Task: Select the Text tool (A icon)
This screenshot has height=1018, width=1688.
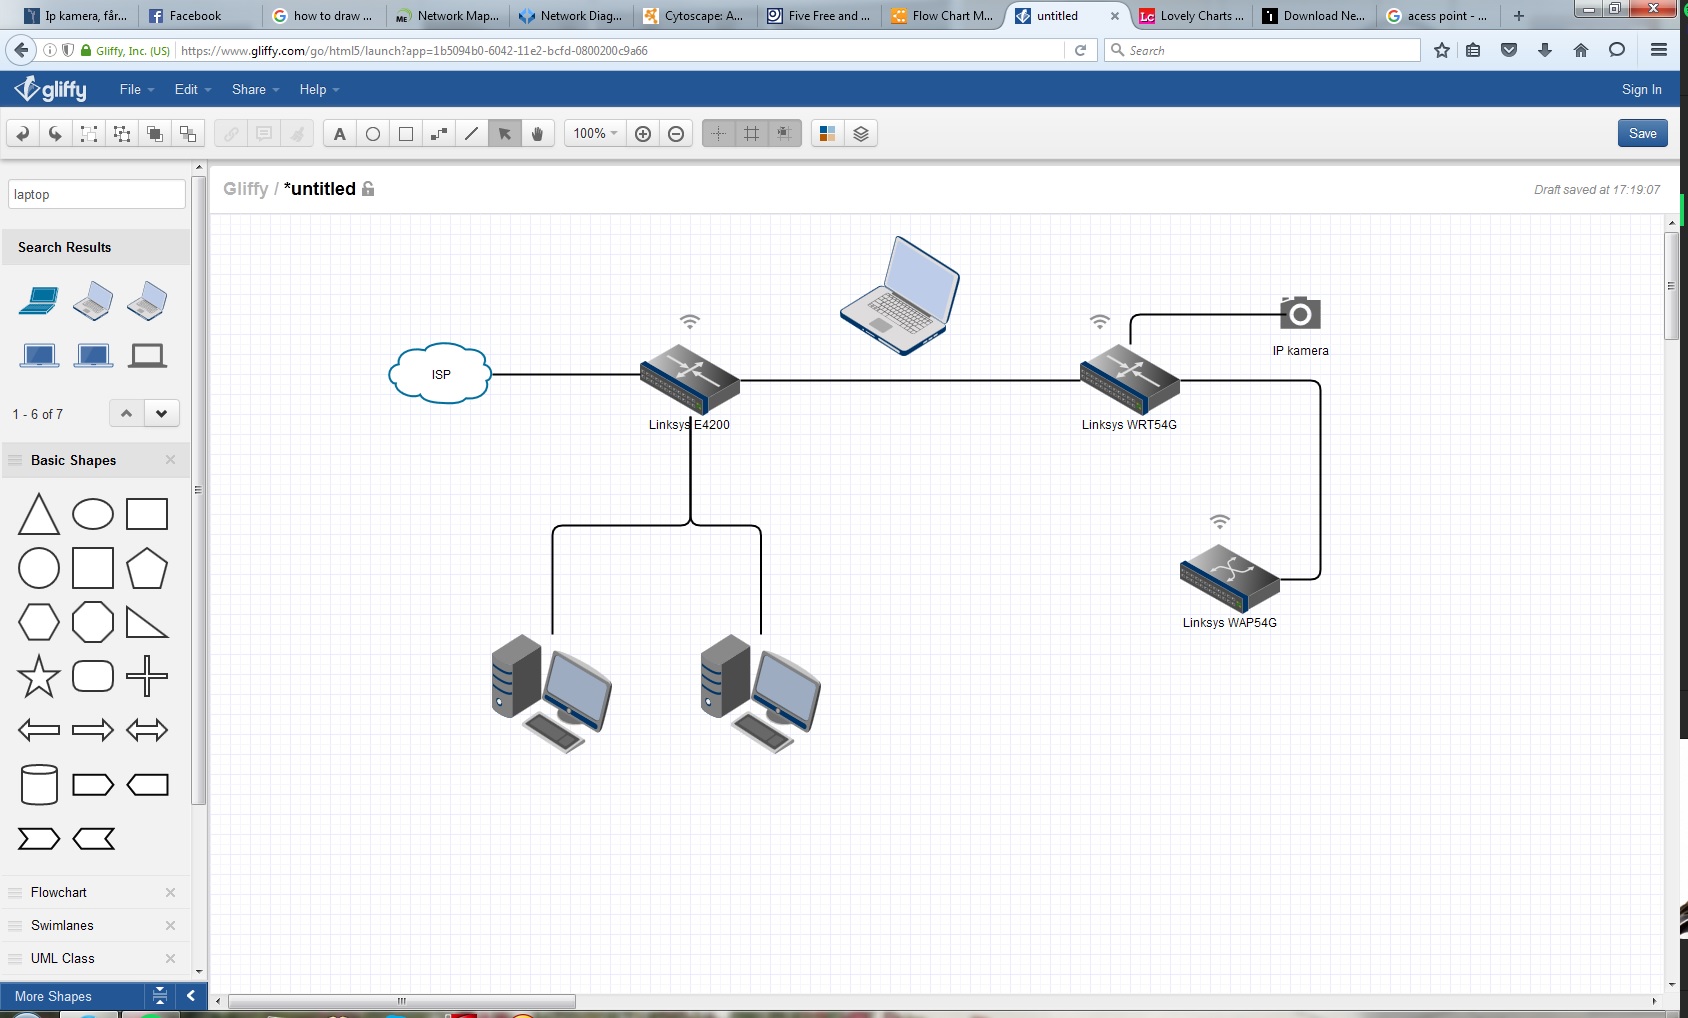Action: [340, 133]
